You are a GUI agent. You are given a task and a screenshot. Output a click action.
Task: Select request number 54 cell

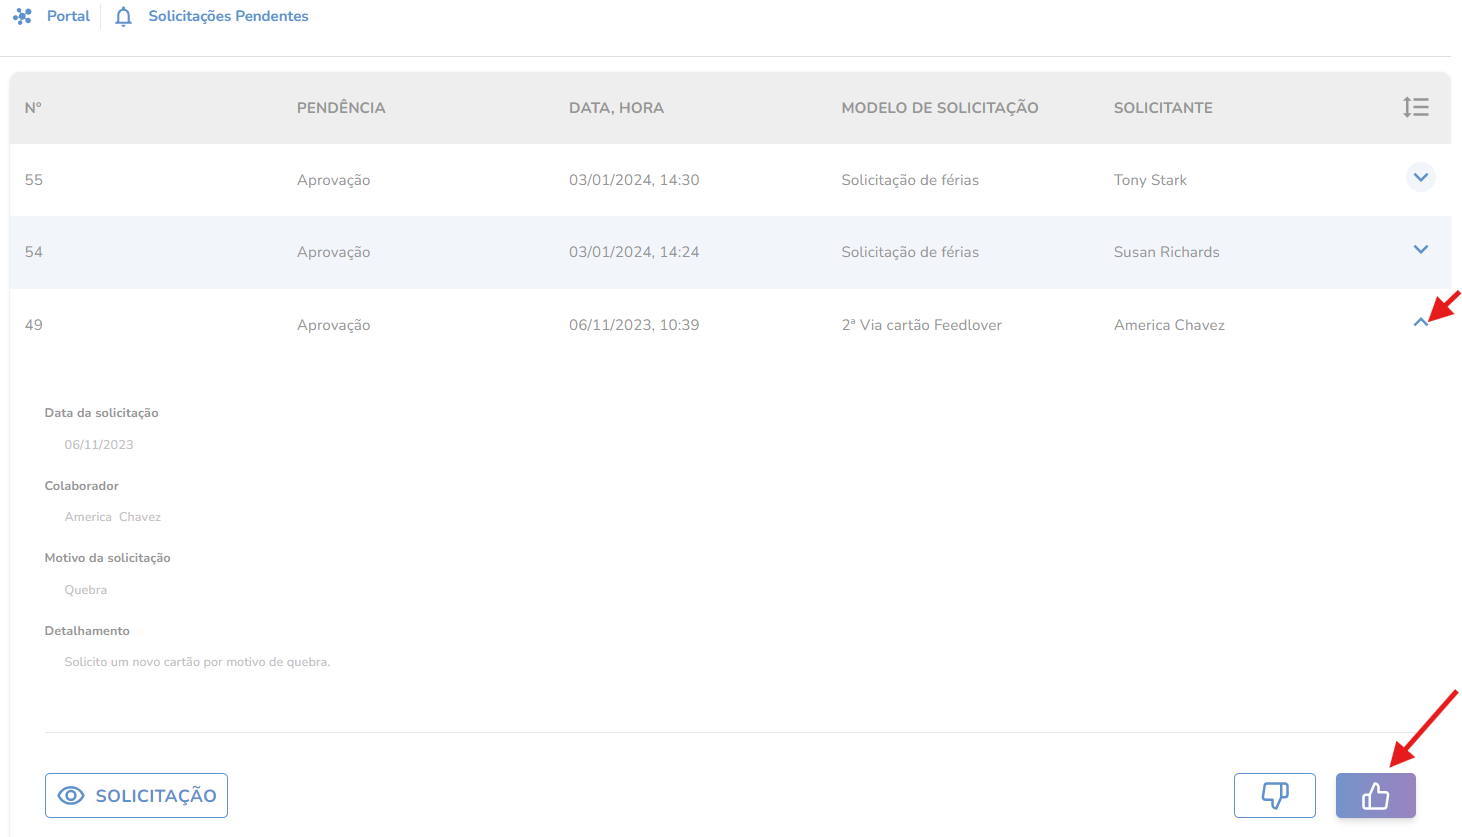click(34, 252)
